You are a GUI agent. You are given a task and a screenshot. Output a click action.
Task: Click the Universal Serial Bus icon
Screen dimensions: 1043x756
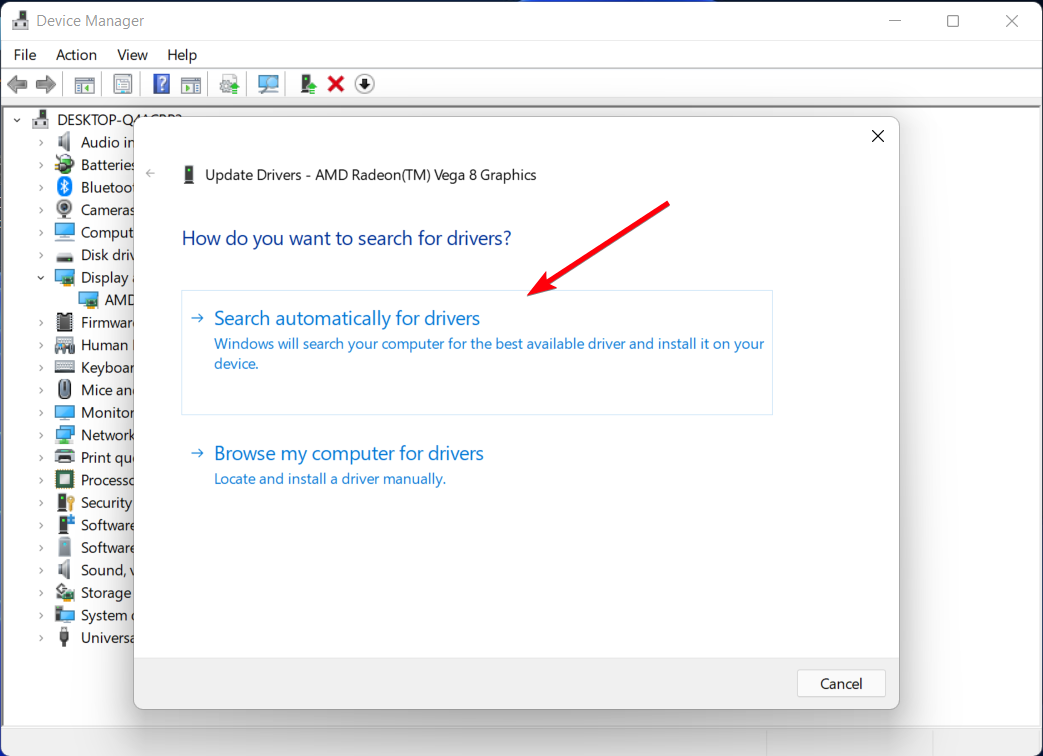tap(65, 637)
